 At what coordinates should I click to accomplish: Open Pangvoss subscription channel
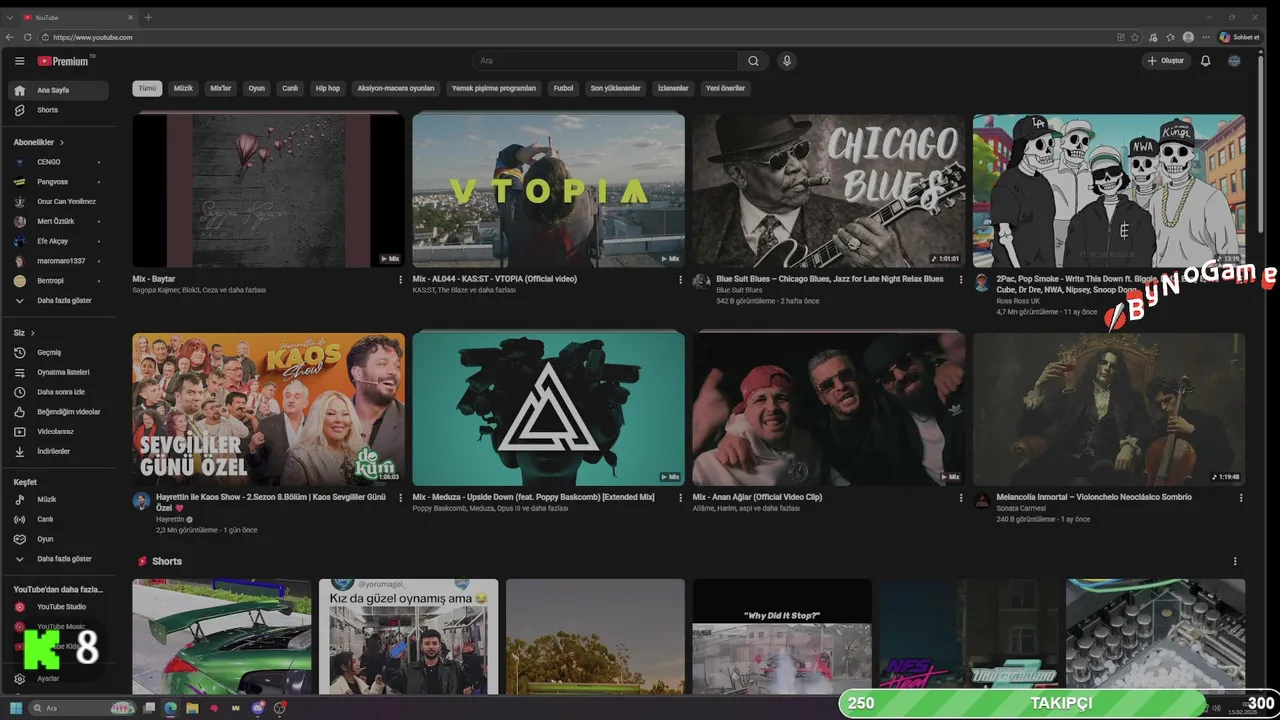[x=58, y=182]
